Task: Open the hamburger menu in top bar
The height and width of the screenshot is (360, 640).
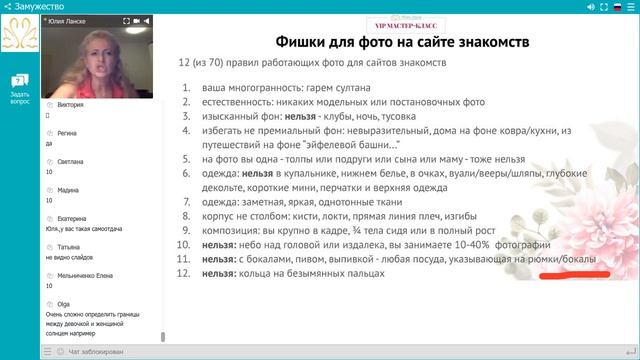Action: point(631,7)
